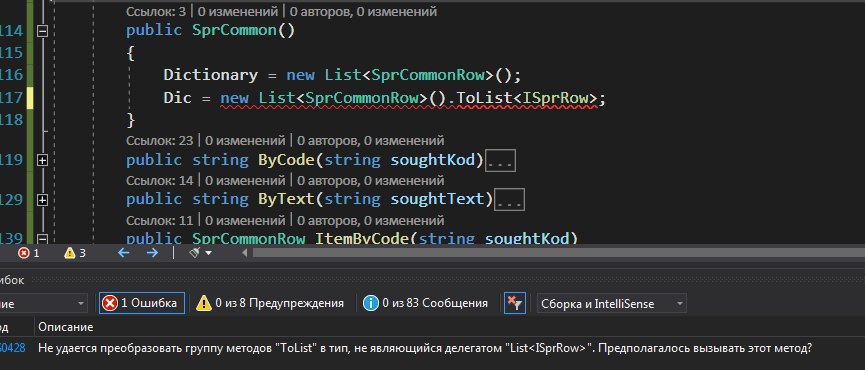Click the horizontal scrollbar left arrow
Viewport: 865px width, 370px height.
[245, 253]
